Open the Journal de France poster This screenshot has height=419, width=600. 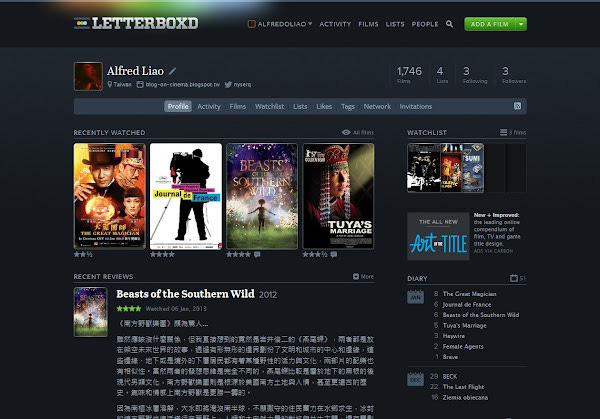click(186, 196)
